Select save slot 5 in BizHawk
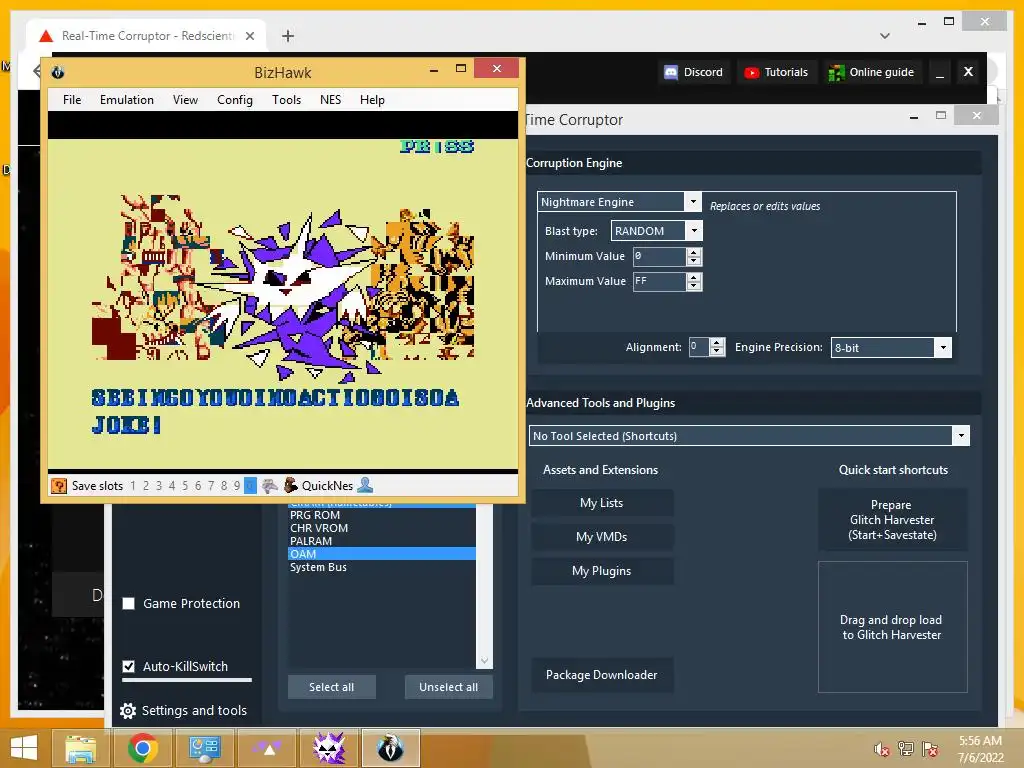The height and width of the screenshot is (768, 1024). (x=185, y=486)
